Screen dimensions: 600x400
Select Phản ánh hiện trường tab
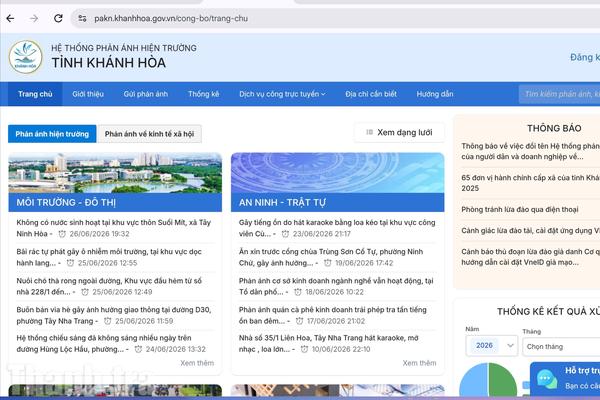coord(52,134)
